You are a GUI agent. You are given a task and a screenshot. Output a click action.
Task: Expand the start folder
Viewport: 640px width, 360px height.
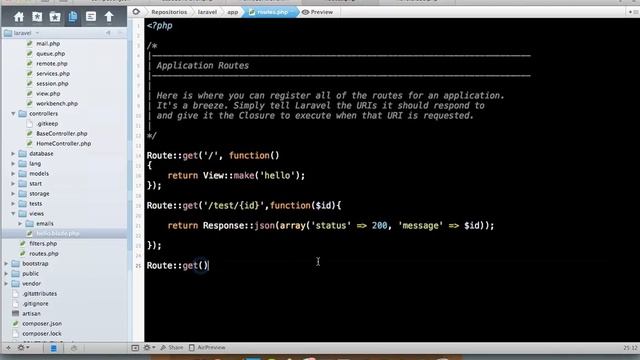(13, 184)
